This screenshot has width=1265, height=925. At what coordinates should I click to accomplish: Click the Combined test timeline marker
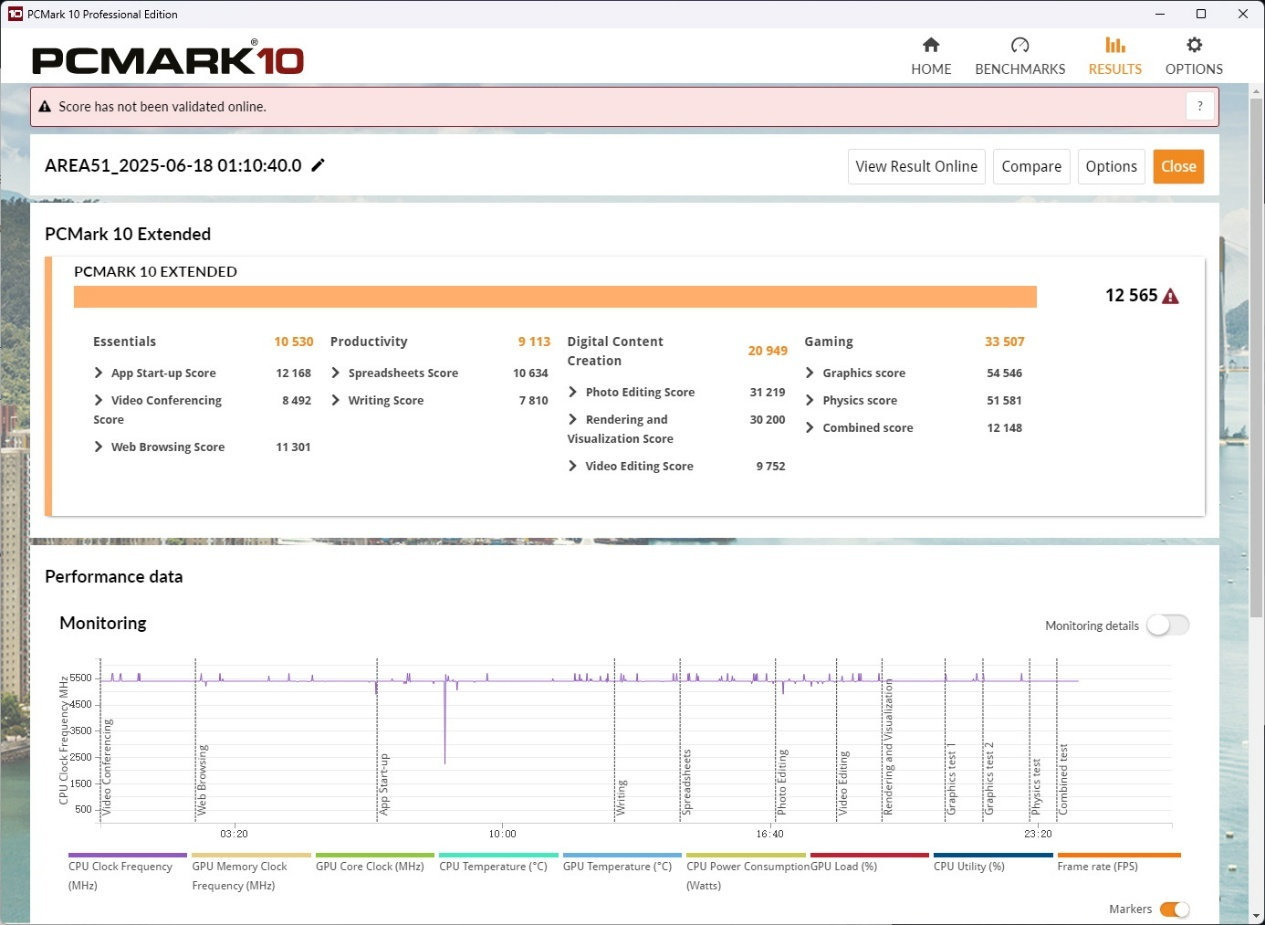point(1064,780)
